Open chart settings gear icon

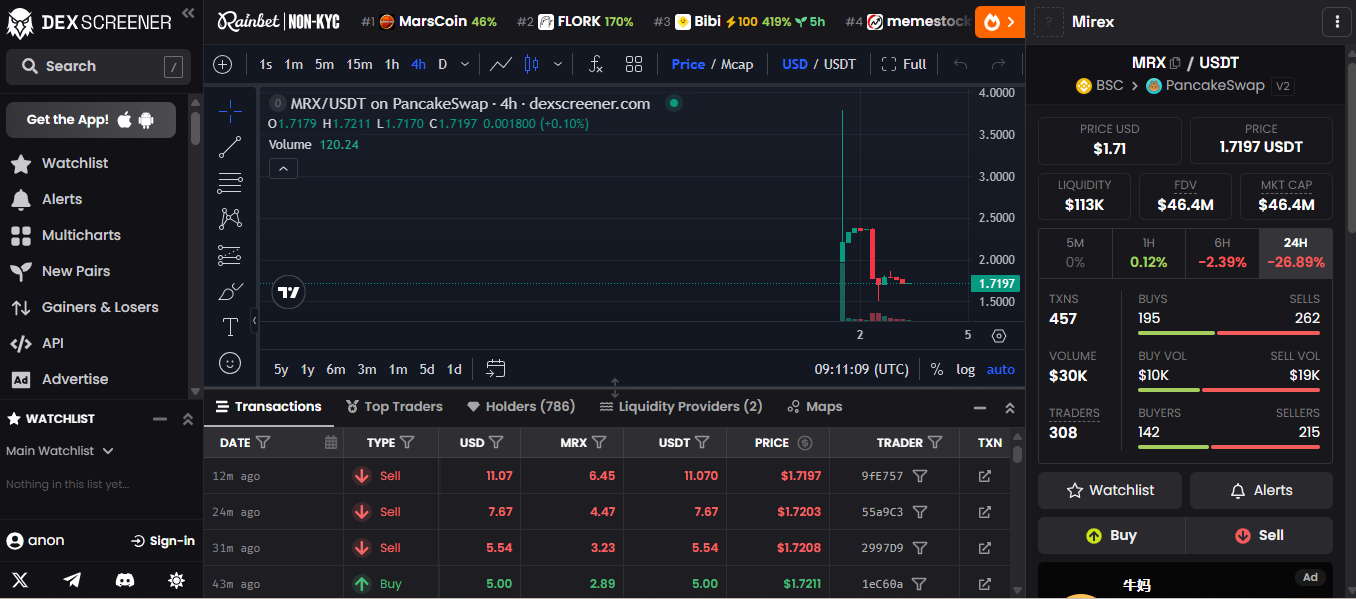click(x=999, y=336)
